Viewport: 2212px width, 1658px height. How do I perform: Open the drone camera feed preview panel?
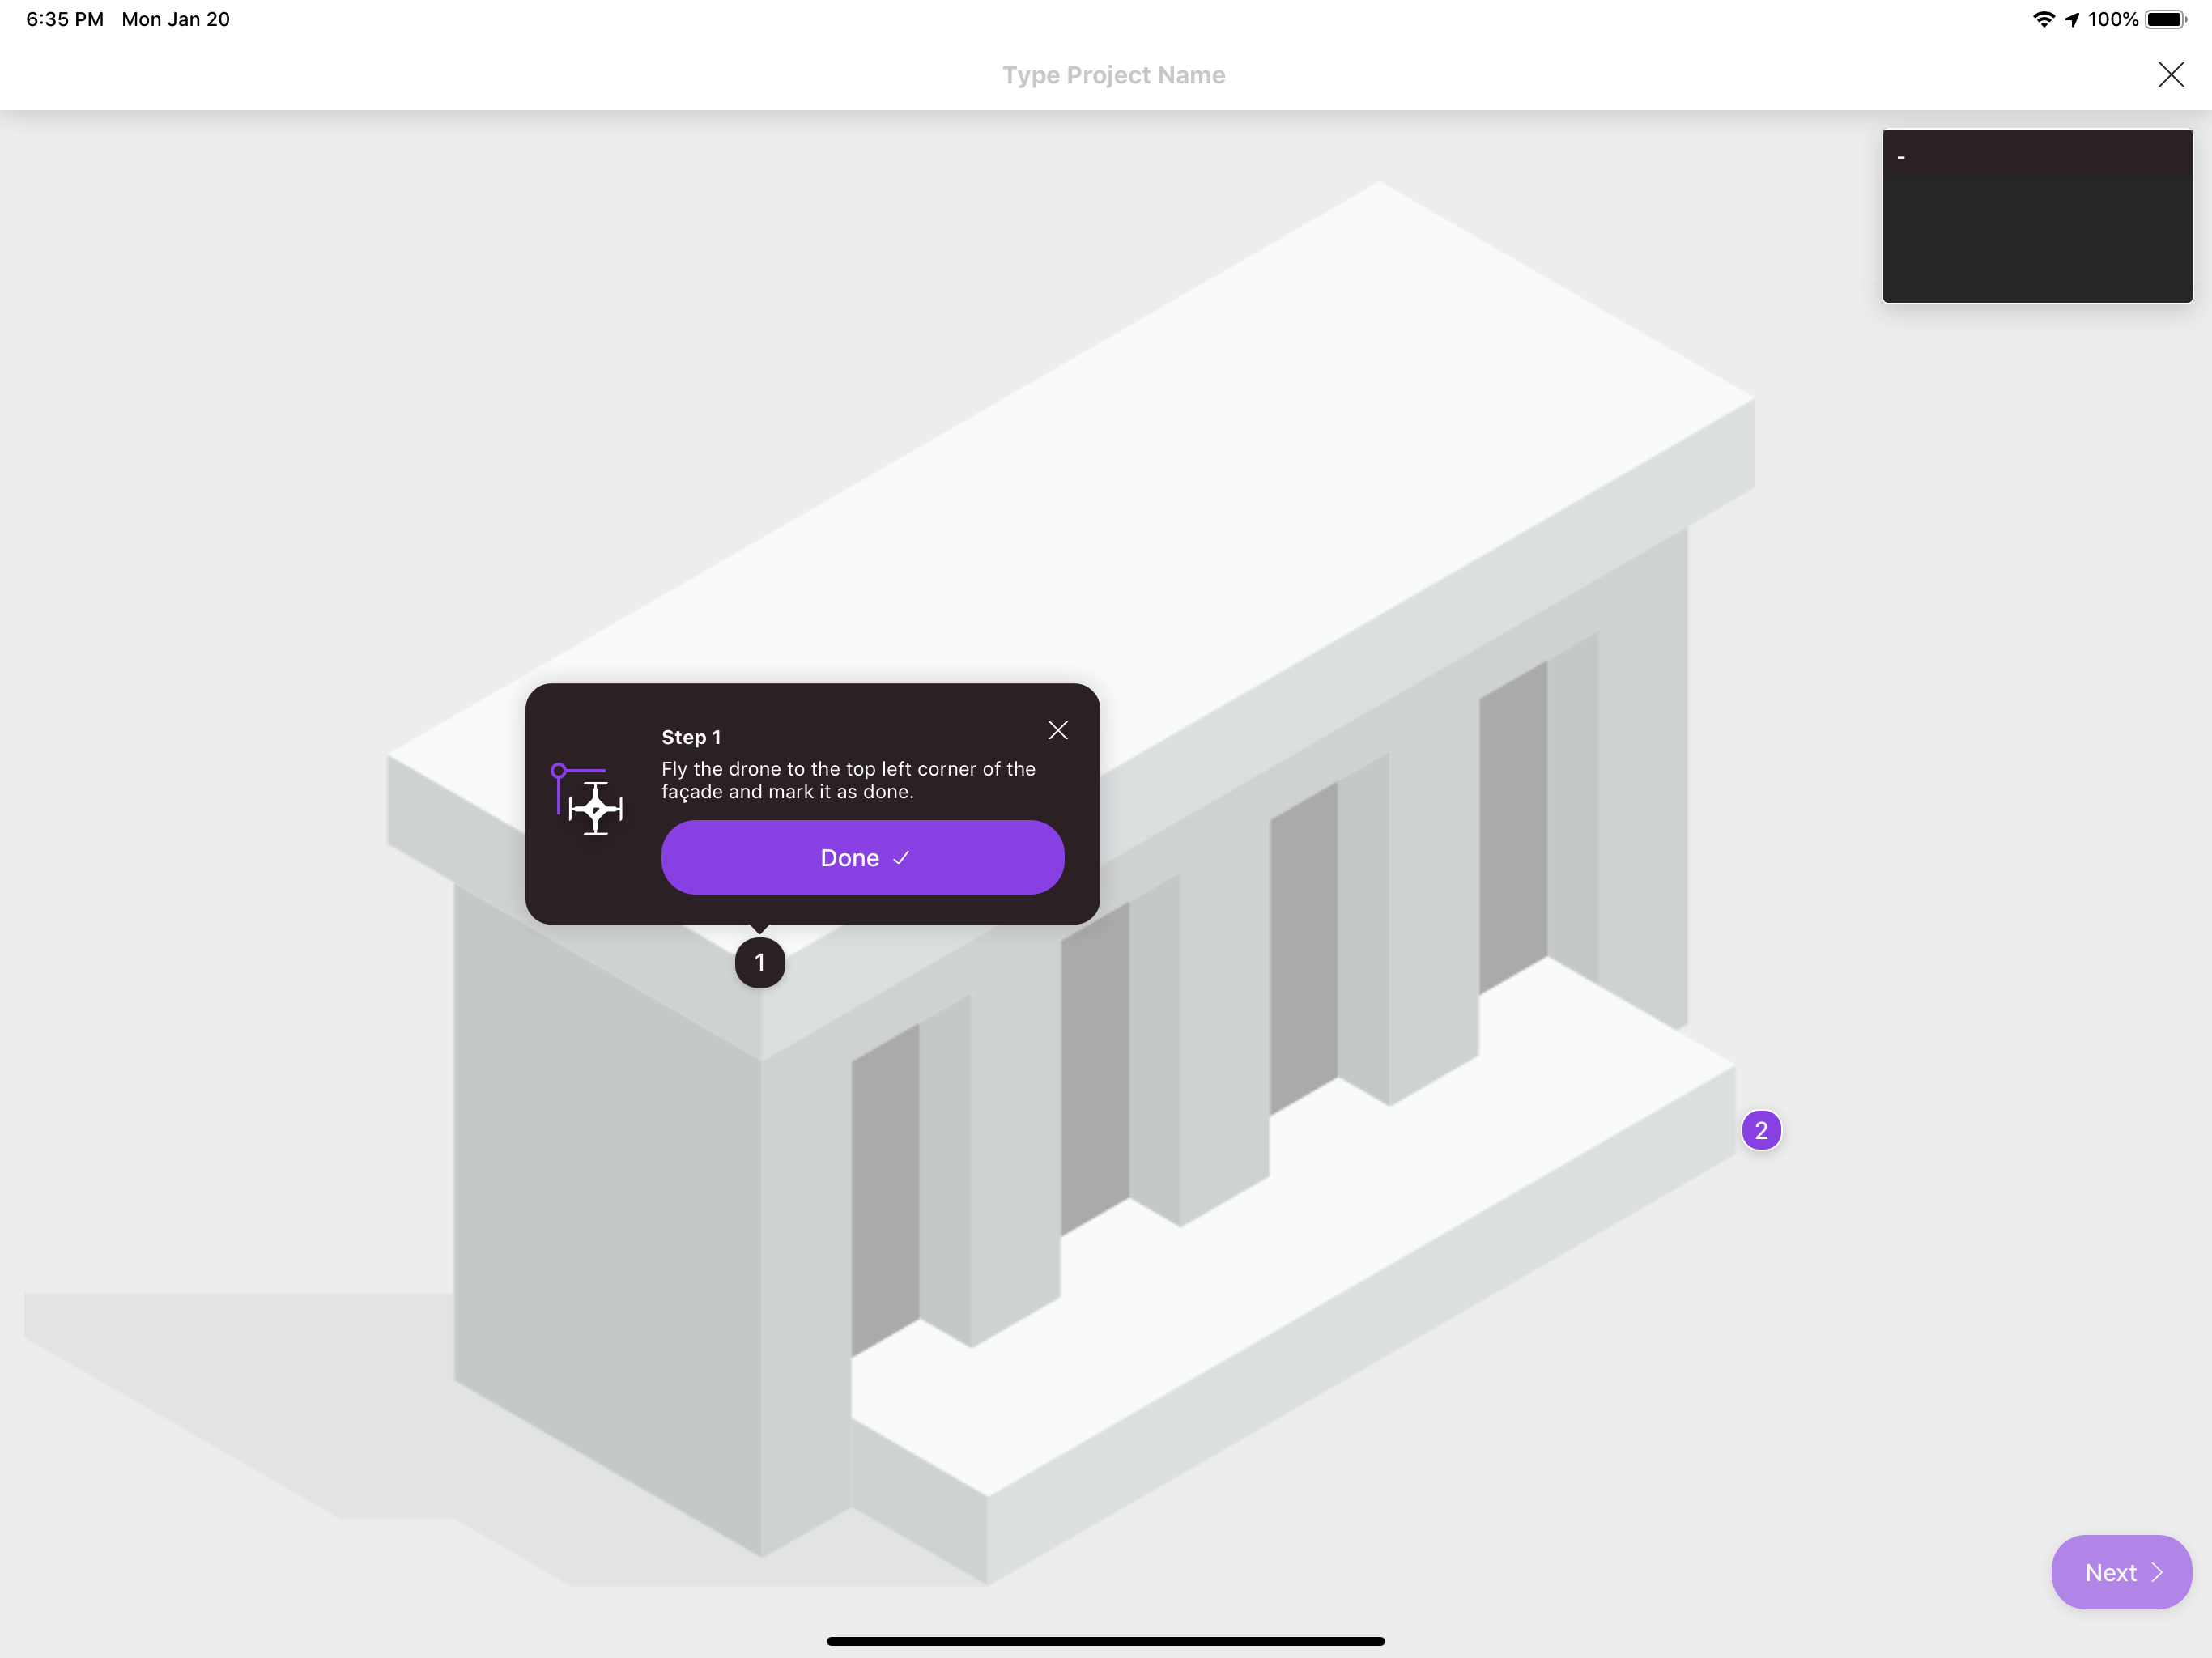2037,215
